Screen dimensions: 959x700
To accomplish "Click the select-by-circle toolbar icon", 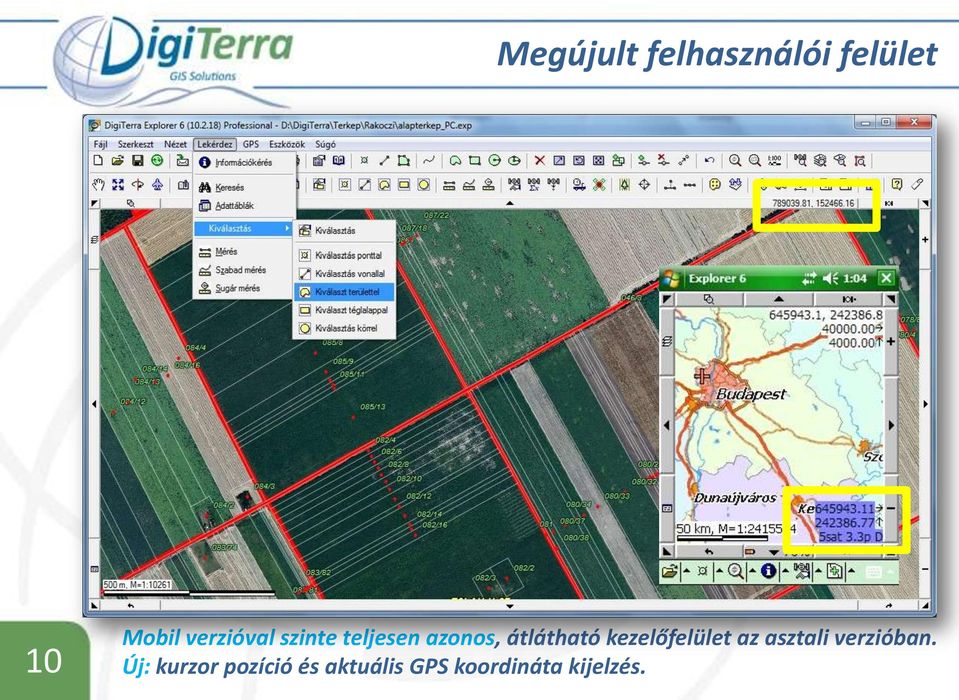I will pyautogui.click(x=424, y=184).
